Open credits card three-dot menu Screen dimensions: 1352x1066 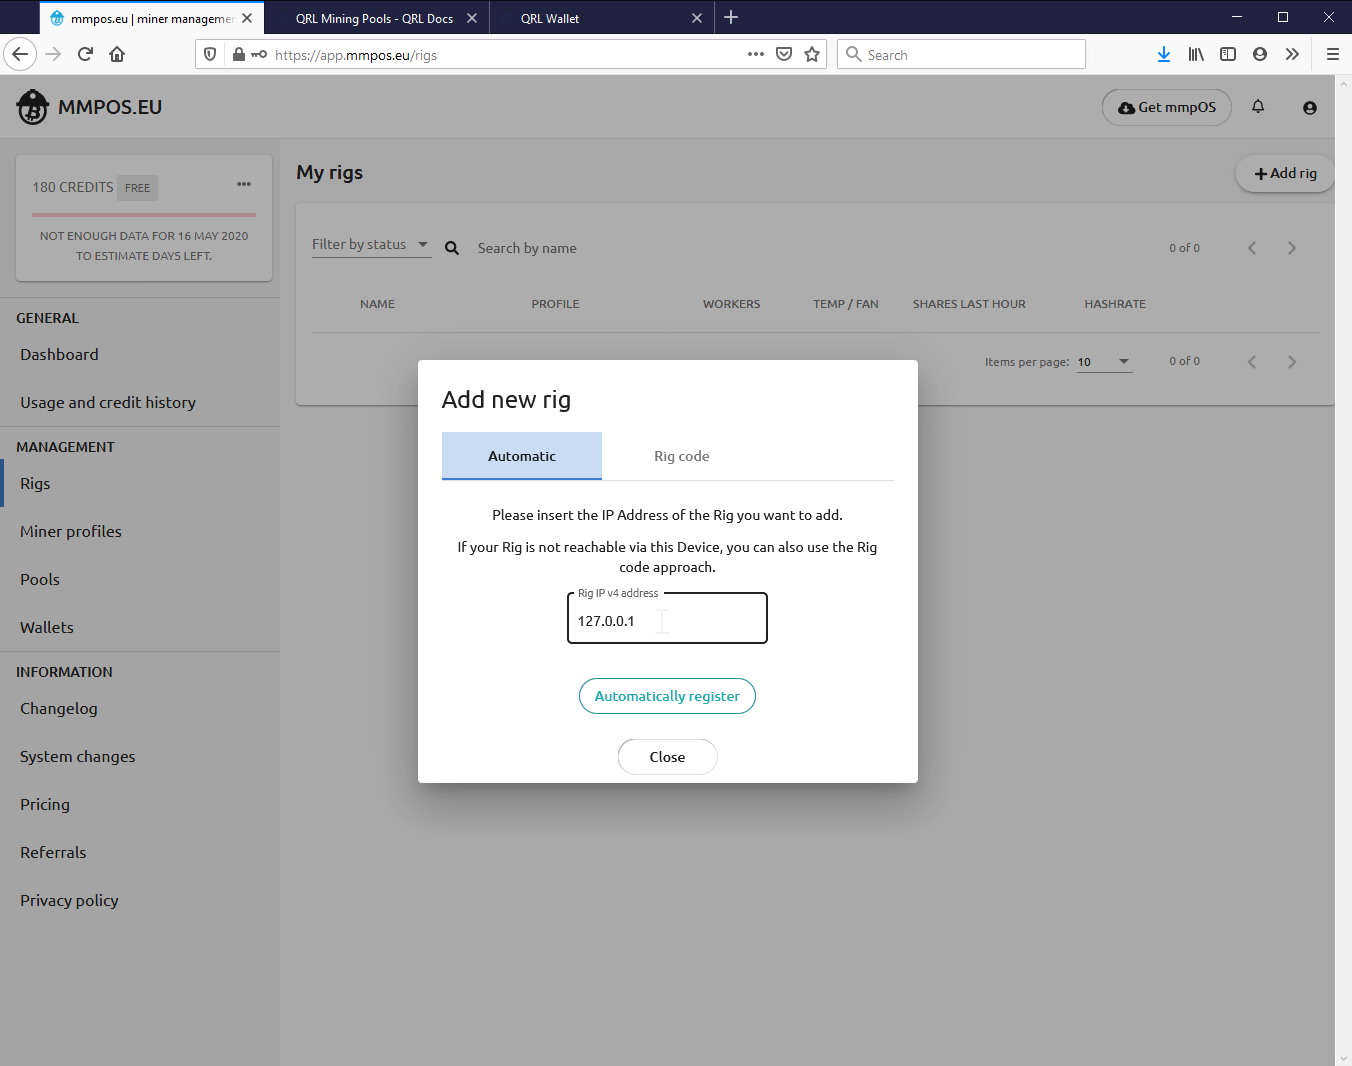[244, 184]
